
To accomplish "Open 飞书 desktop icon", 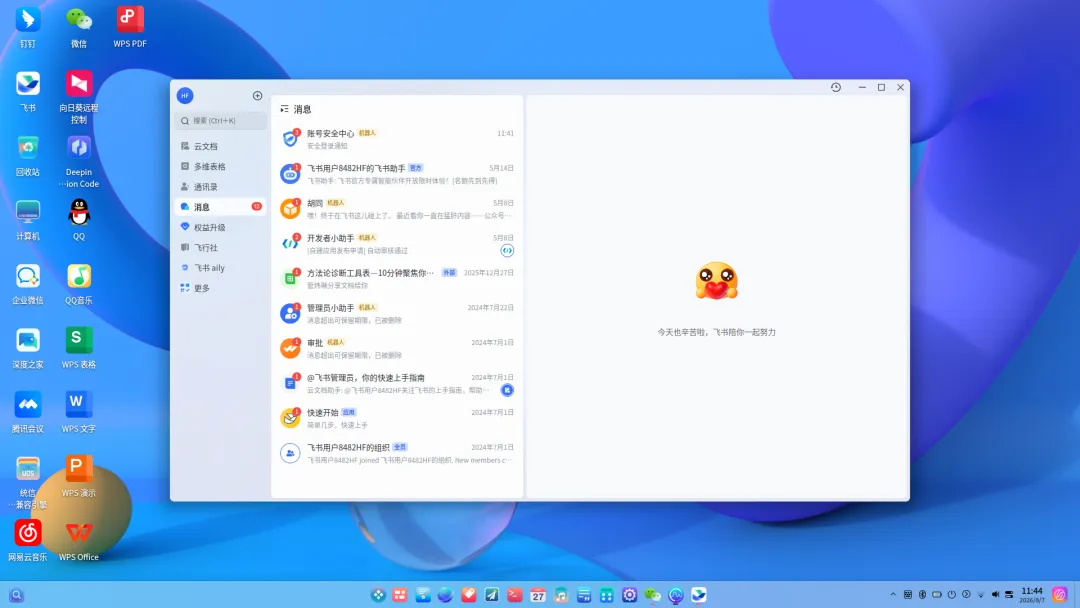I will 28,92.
